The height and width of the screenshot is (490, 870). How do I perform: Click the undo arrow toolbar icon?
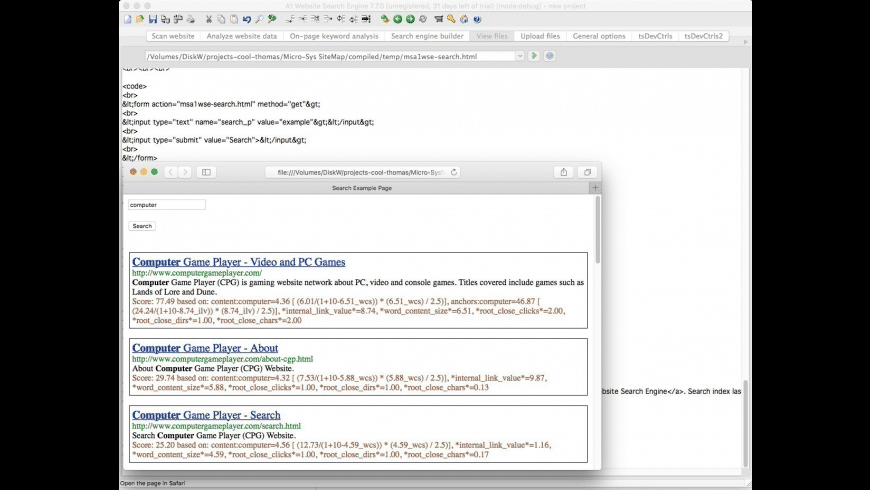(247, 19)
